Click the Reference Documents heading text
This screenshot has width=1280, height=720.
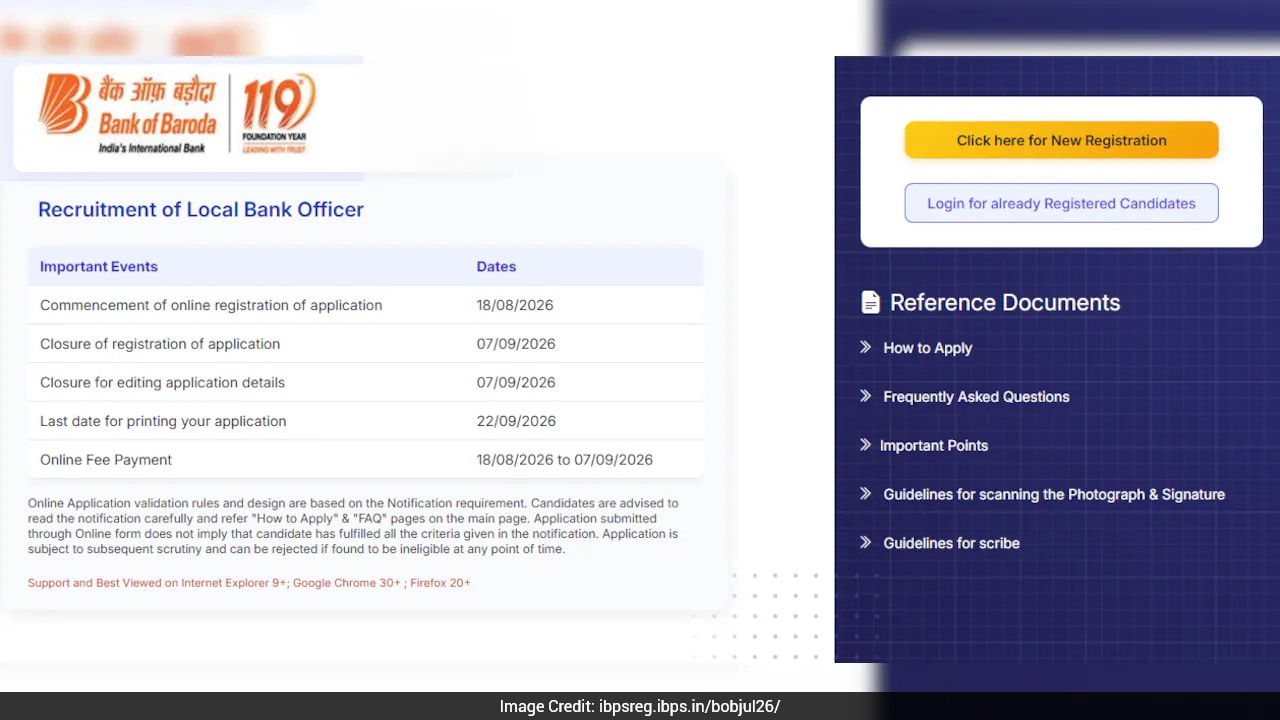click(x=1005, y=302)
